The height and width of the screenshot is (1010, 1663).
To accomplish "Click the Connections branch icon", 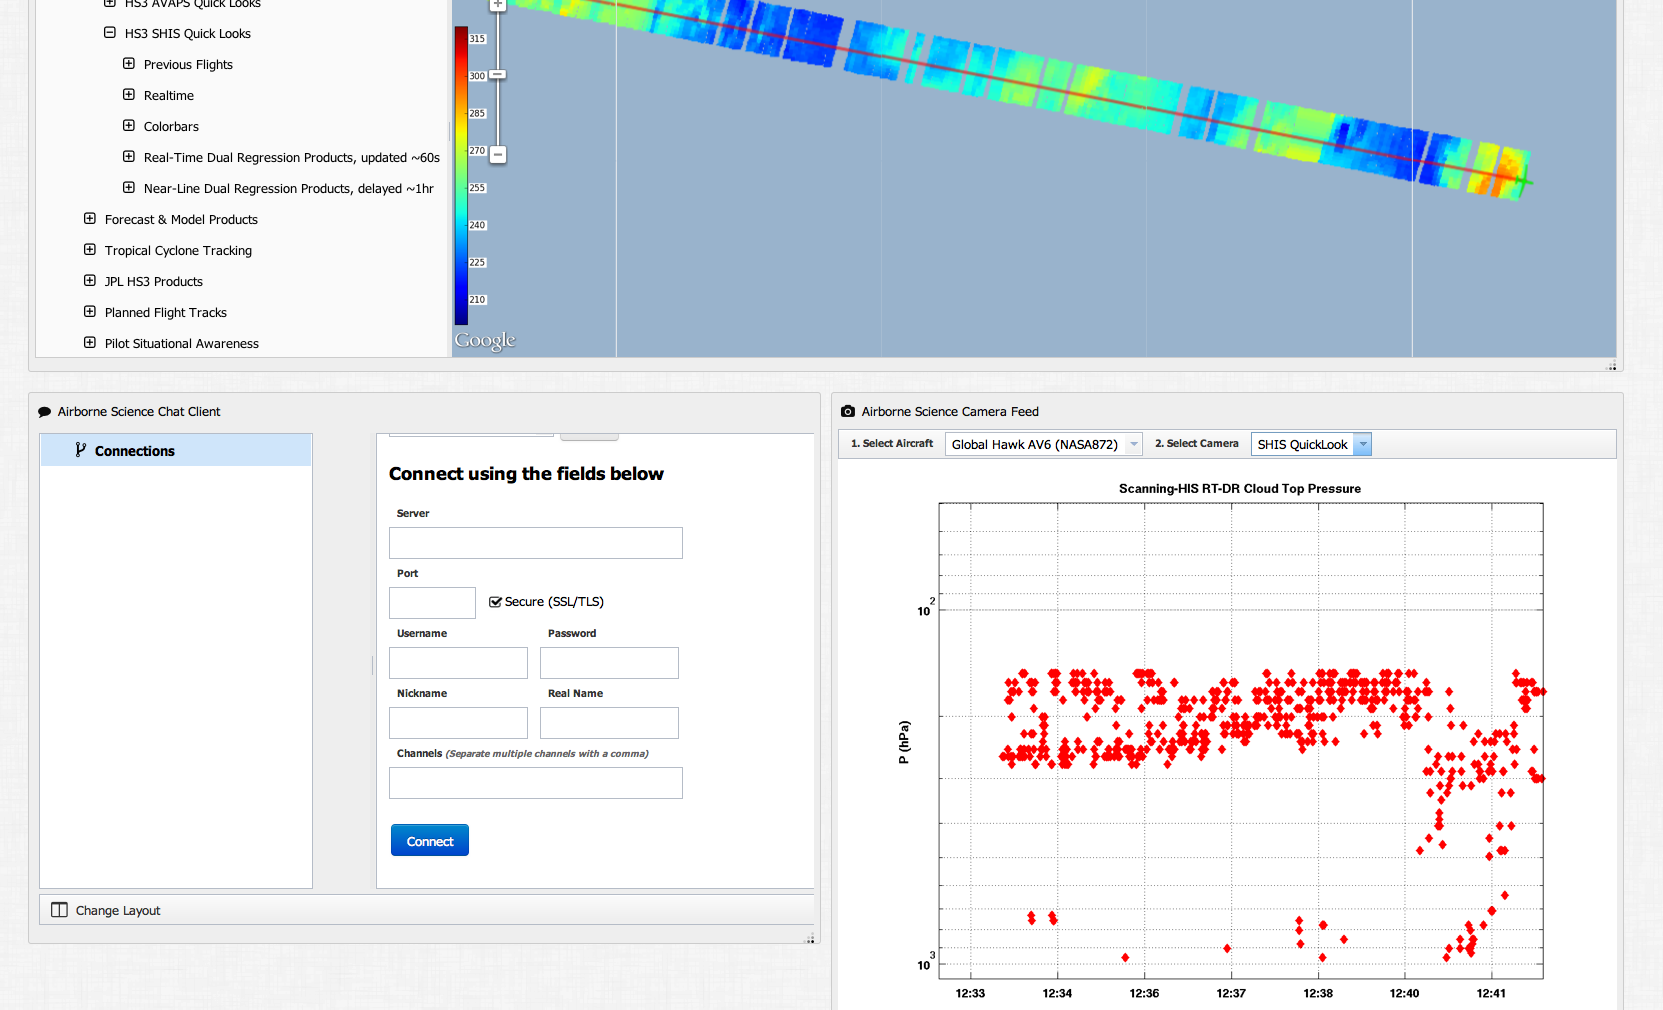I will click(x=80, y=450).
